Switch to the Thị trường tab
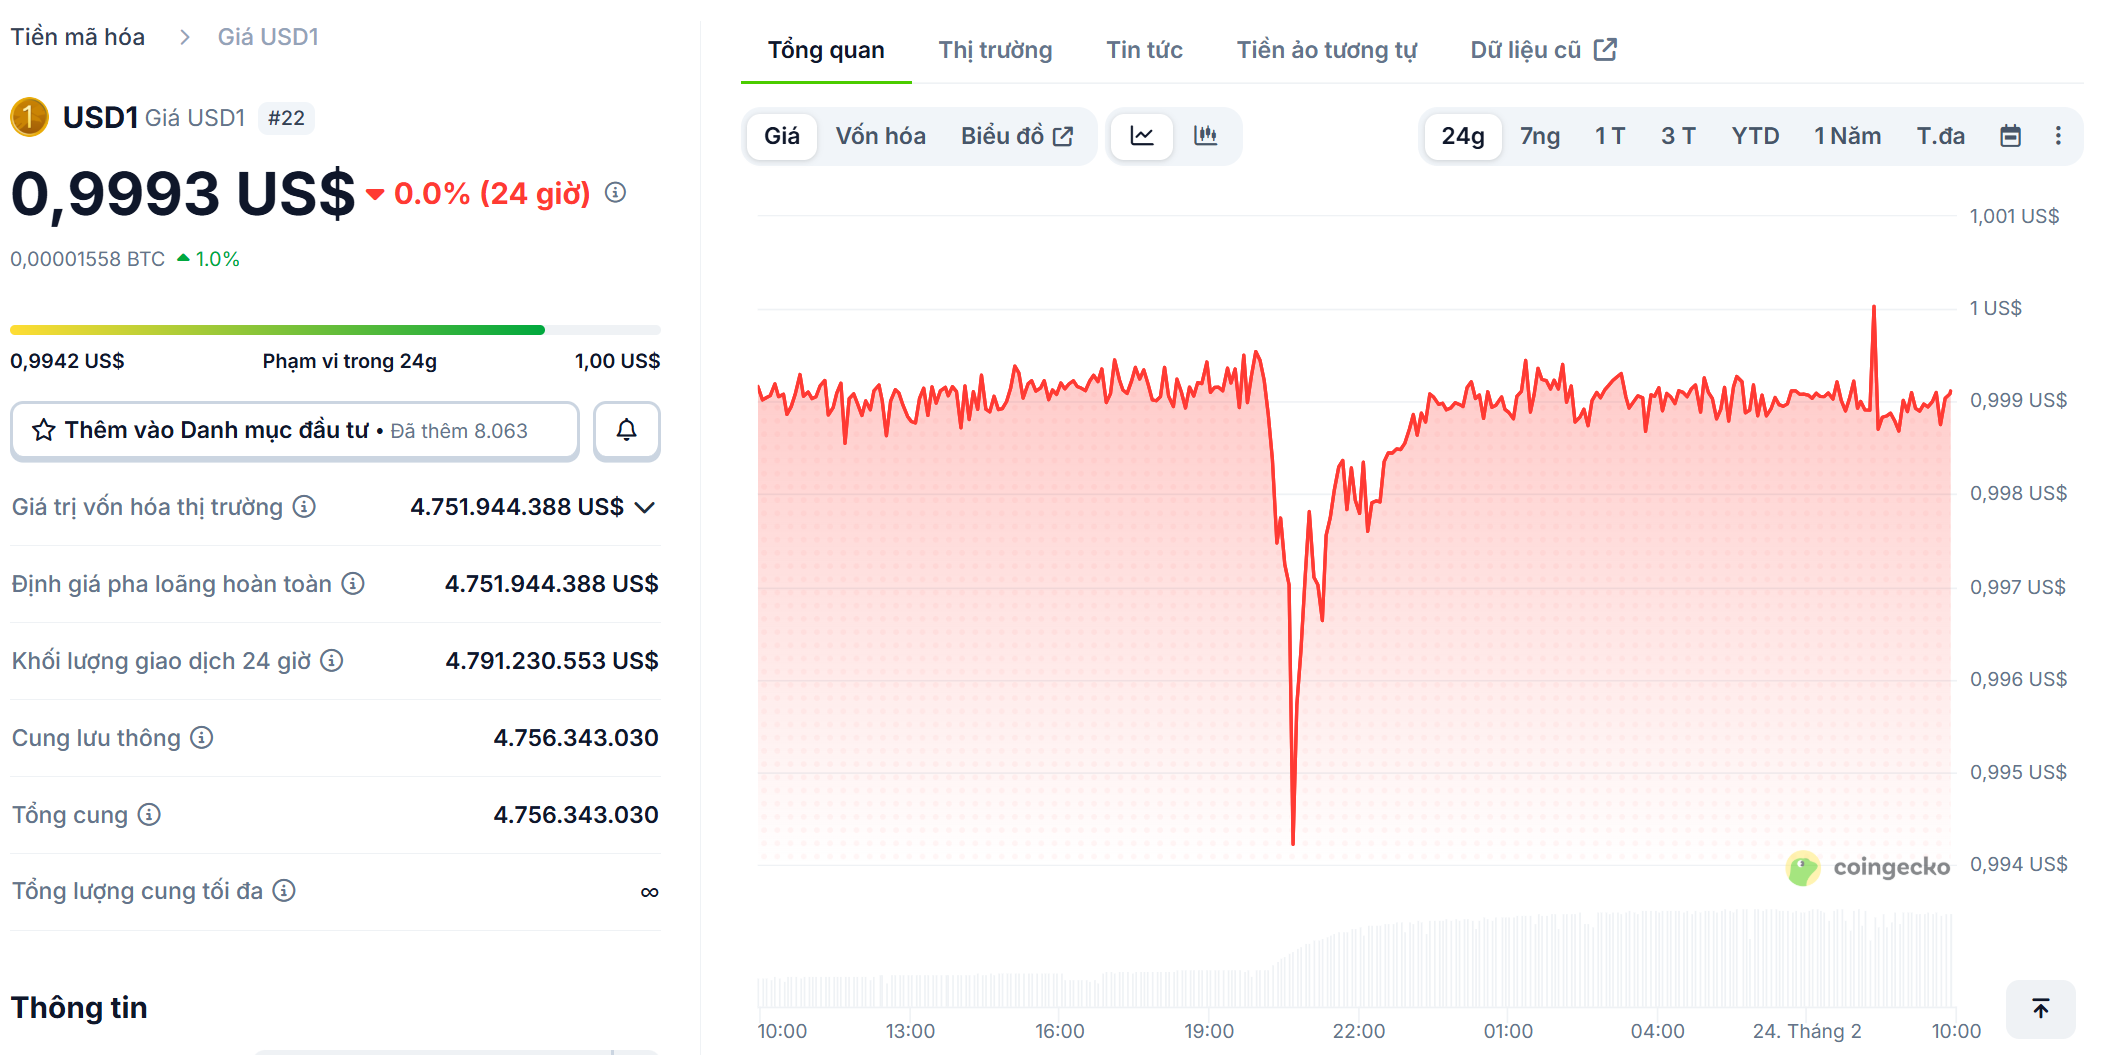 tap(994, 49)
